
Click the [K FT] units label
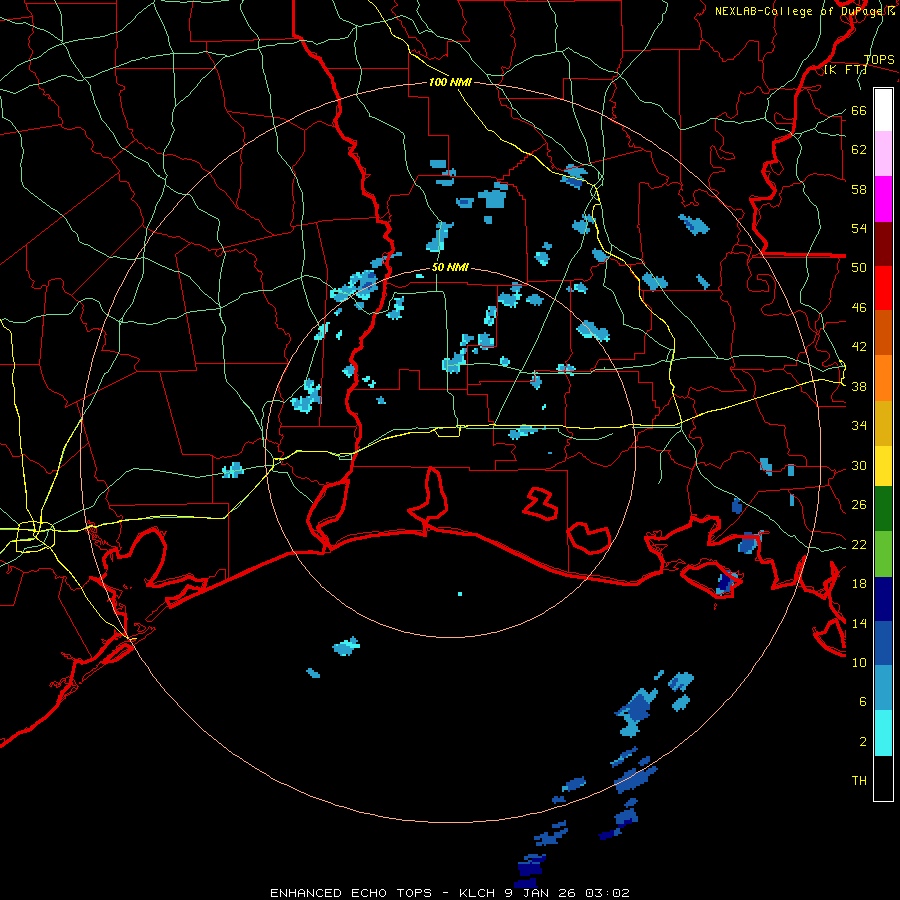coord(845,70)
